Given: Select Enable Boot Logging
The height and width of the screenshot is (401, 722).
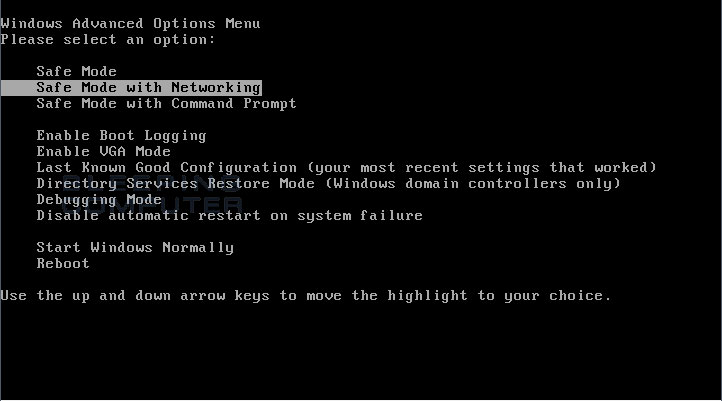Looking at the screenshot, I should click(121, 136).
